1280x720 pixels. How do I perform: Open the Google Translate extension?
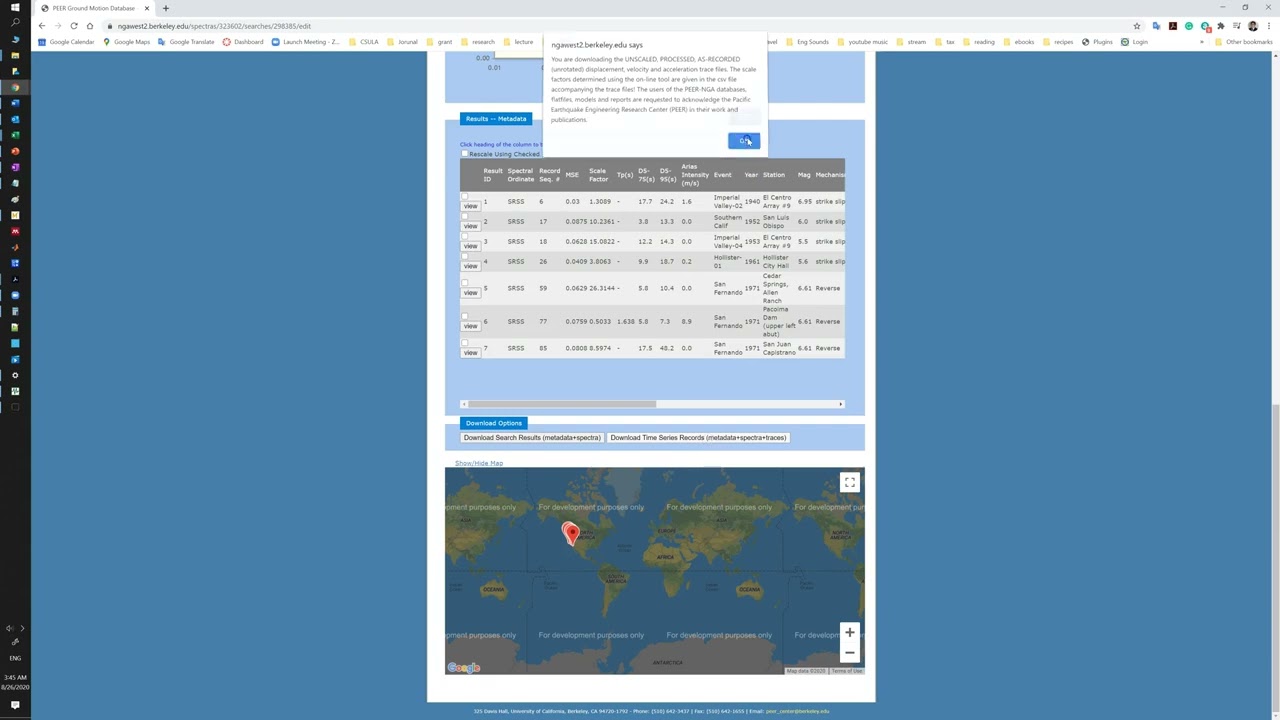tap(1157, 26)
